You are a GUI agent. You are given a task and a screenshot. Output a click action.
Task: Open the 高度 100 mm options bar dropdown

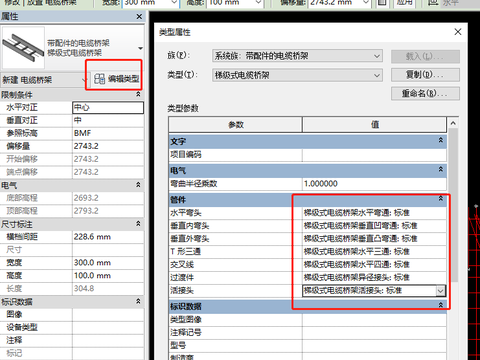(258, 3)
